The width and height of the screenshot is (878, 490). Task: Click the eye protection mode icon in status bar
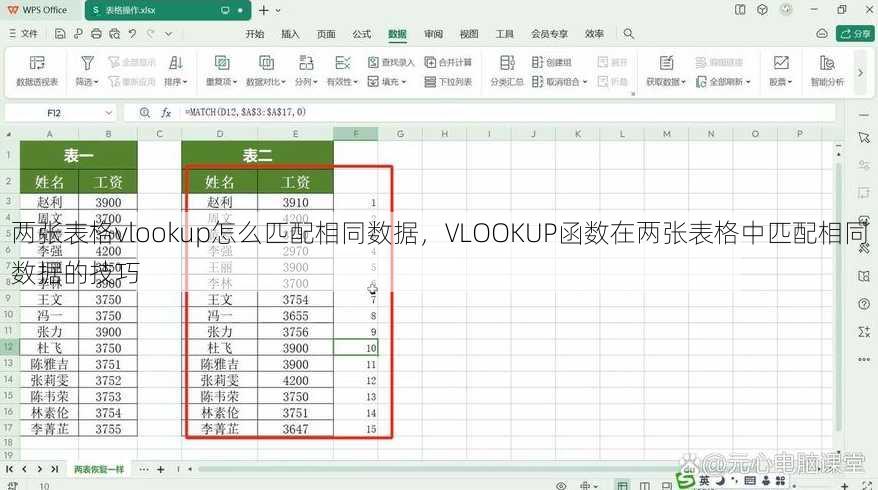coord(561,486)
